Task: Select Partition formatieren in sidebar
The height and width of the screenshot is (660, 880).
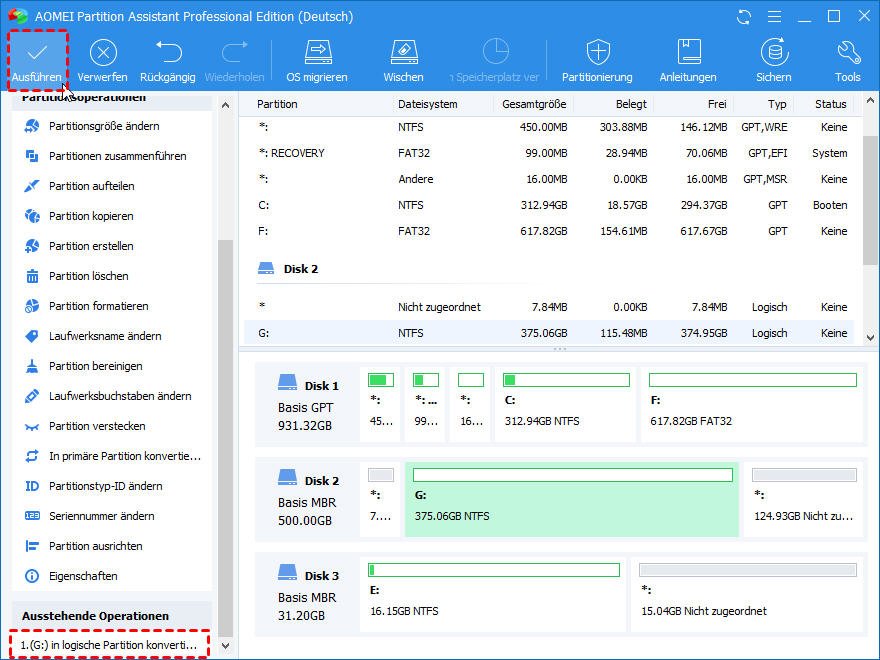Action: pyautogui.click(x=98, y=306)
